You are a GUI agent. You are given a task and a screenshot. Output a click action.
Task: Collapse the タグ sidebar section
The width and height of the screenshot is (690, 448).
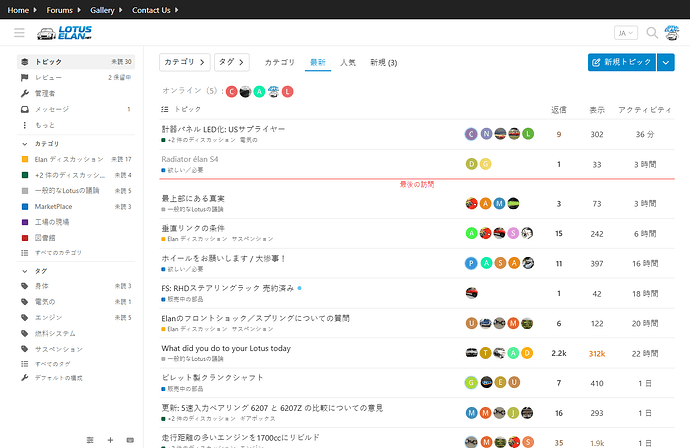point(25,272)
